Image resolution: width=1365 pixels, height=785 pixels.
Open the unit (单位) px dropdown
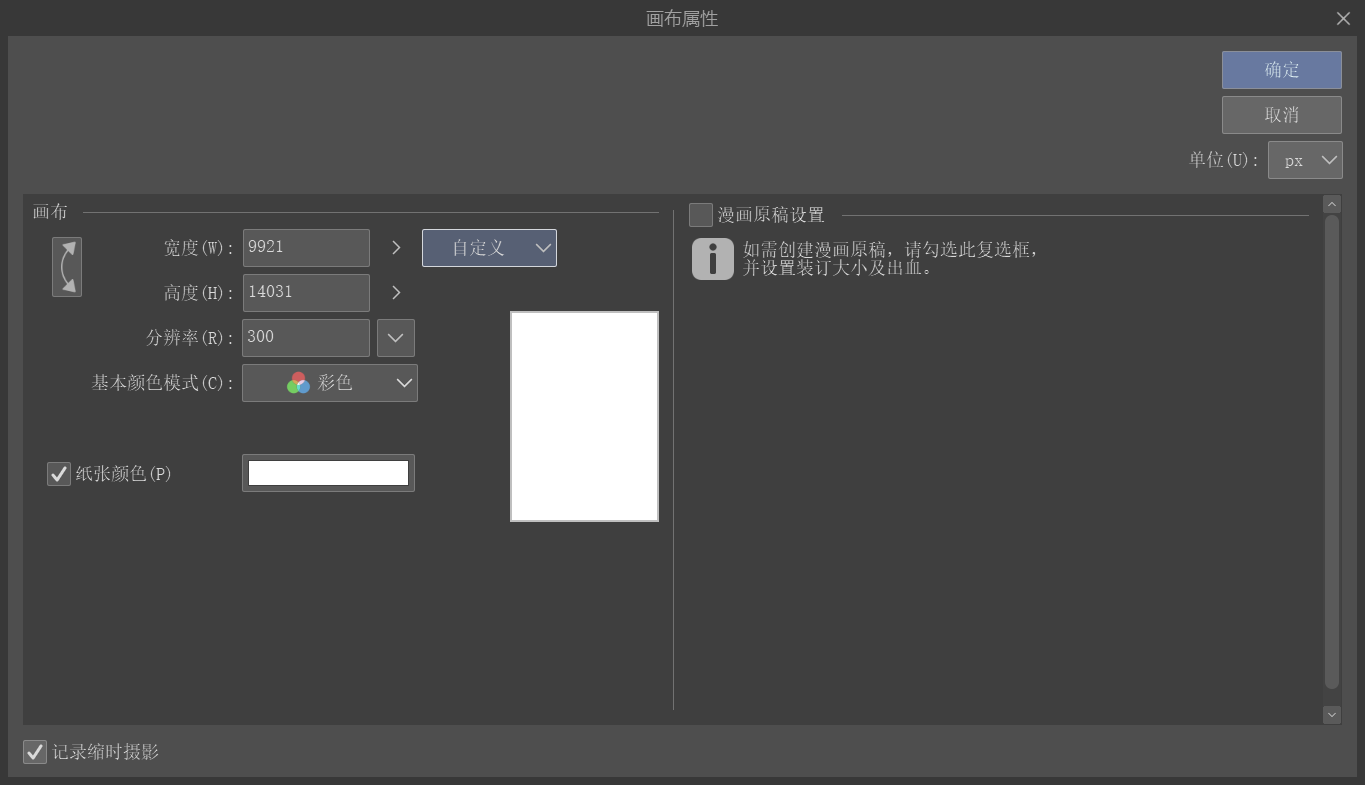[x=1305, y=160]
